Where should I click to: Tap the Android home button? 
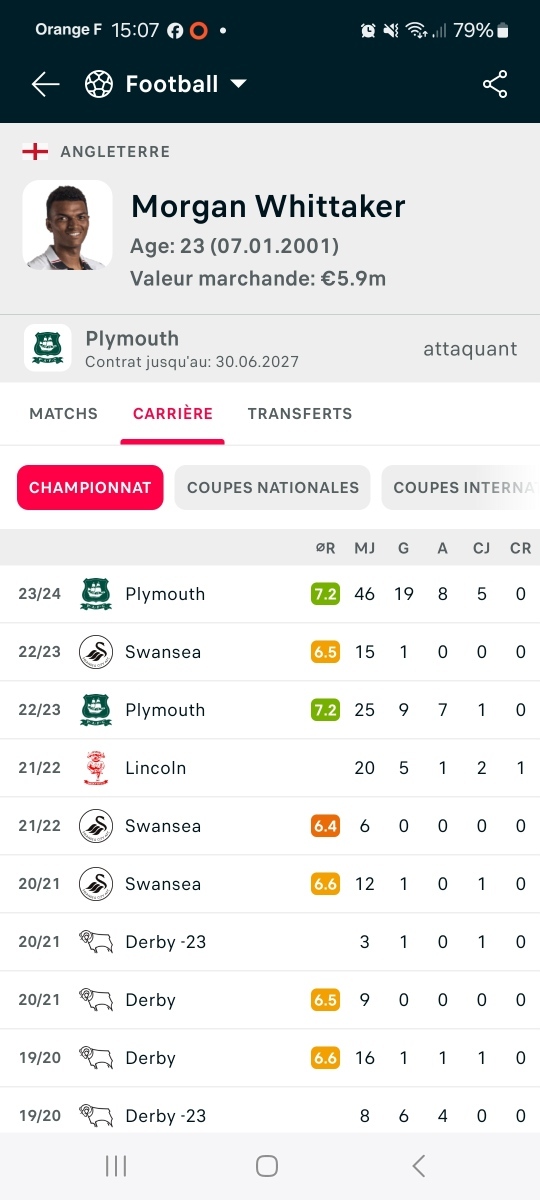click(x=267, y=1166)
